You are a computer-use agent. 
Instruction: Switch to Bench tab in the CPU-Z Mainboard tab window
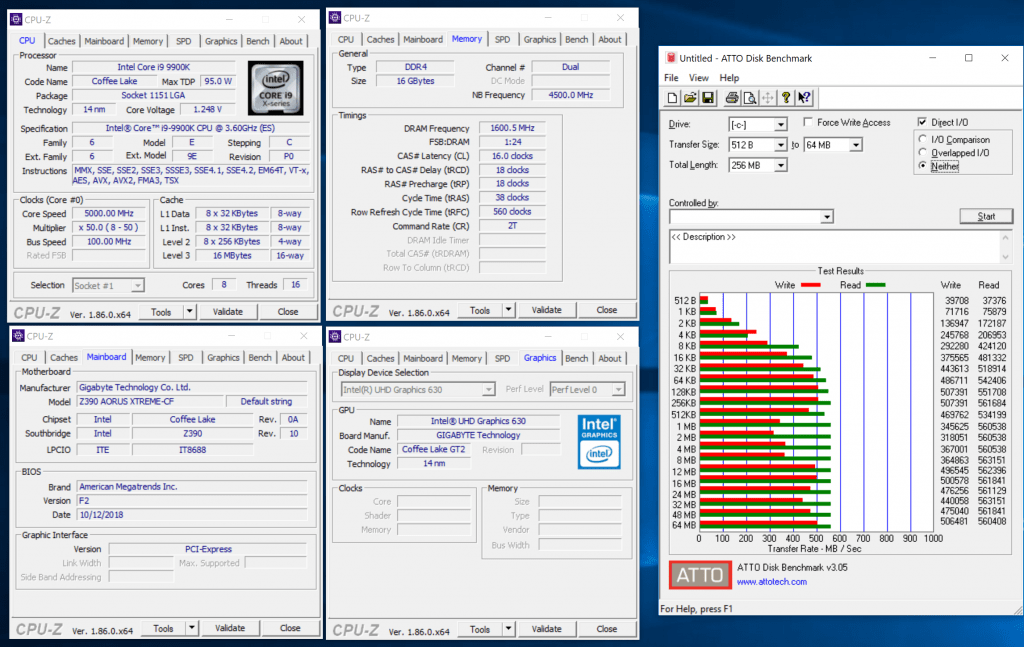[260, 358]
